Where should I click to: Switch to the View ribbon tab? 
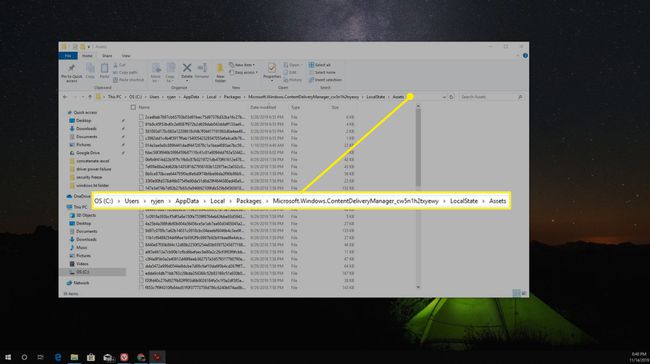126,56
